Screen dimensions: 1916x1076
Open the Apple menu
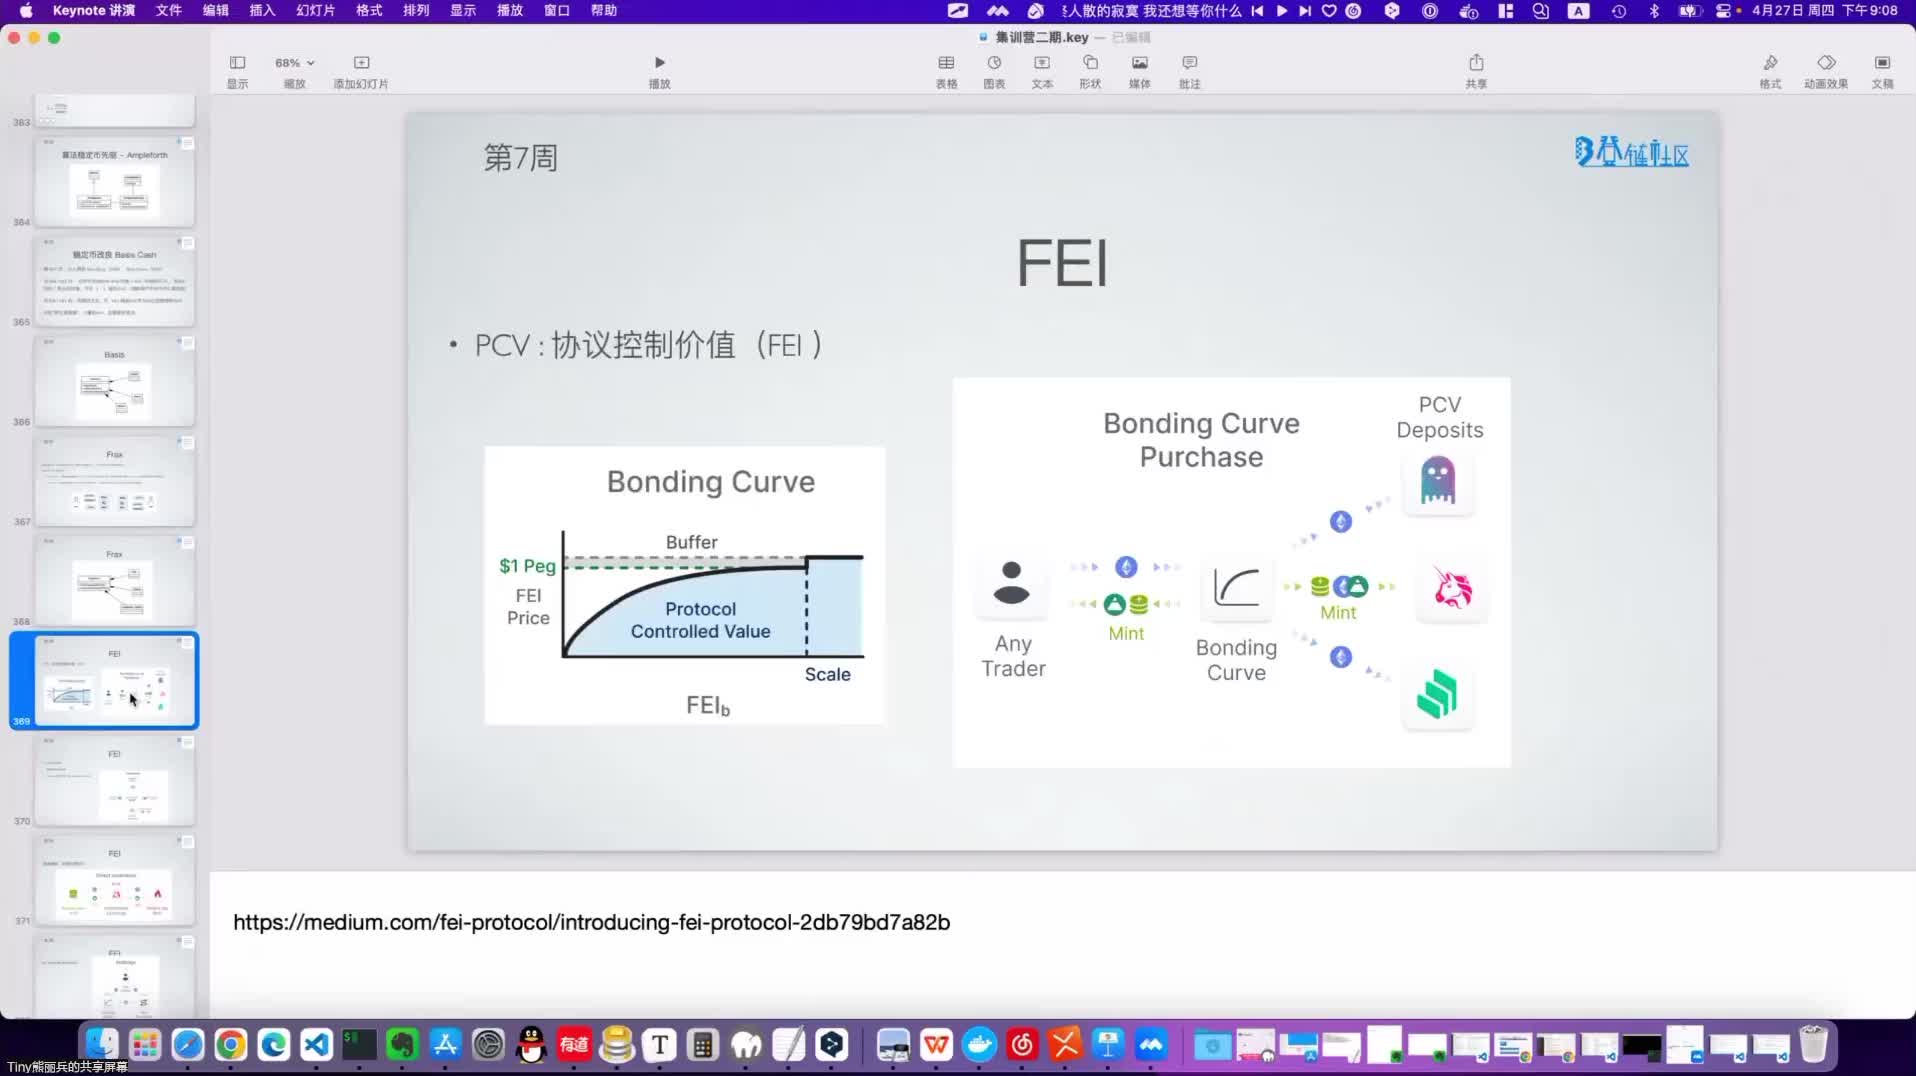pos(26,10)
